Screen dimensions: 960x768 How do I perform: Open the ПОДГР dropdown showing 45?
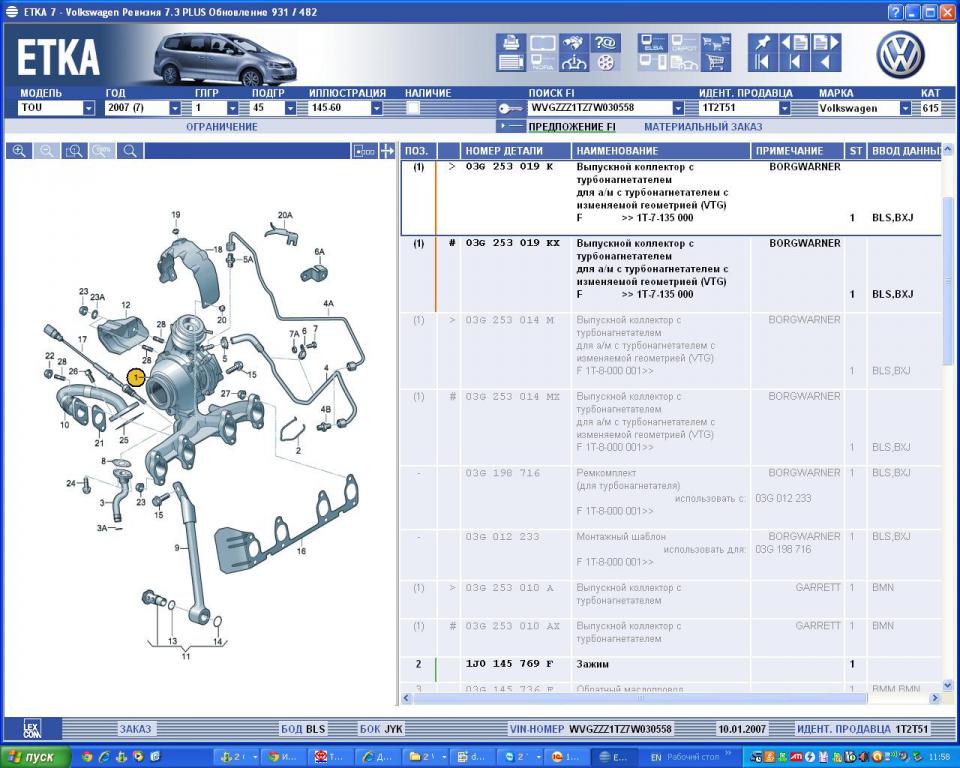point(290,108)
